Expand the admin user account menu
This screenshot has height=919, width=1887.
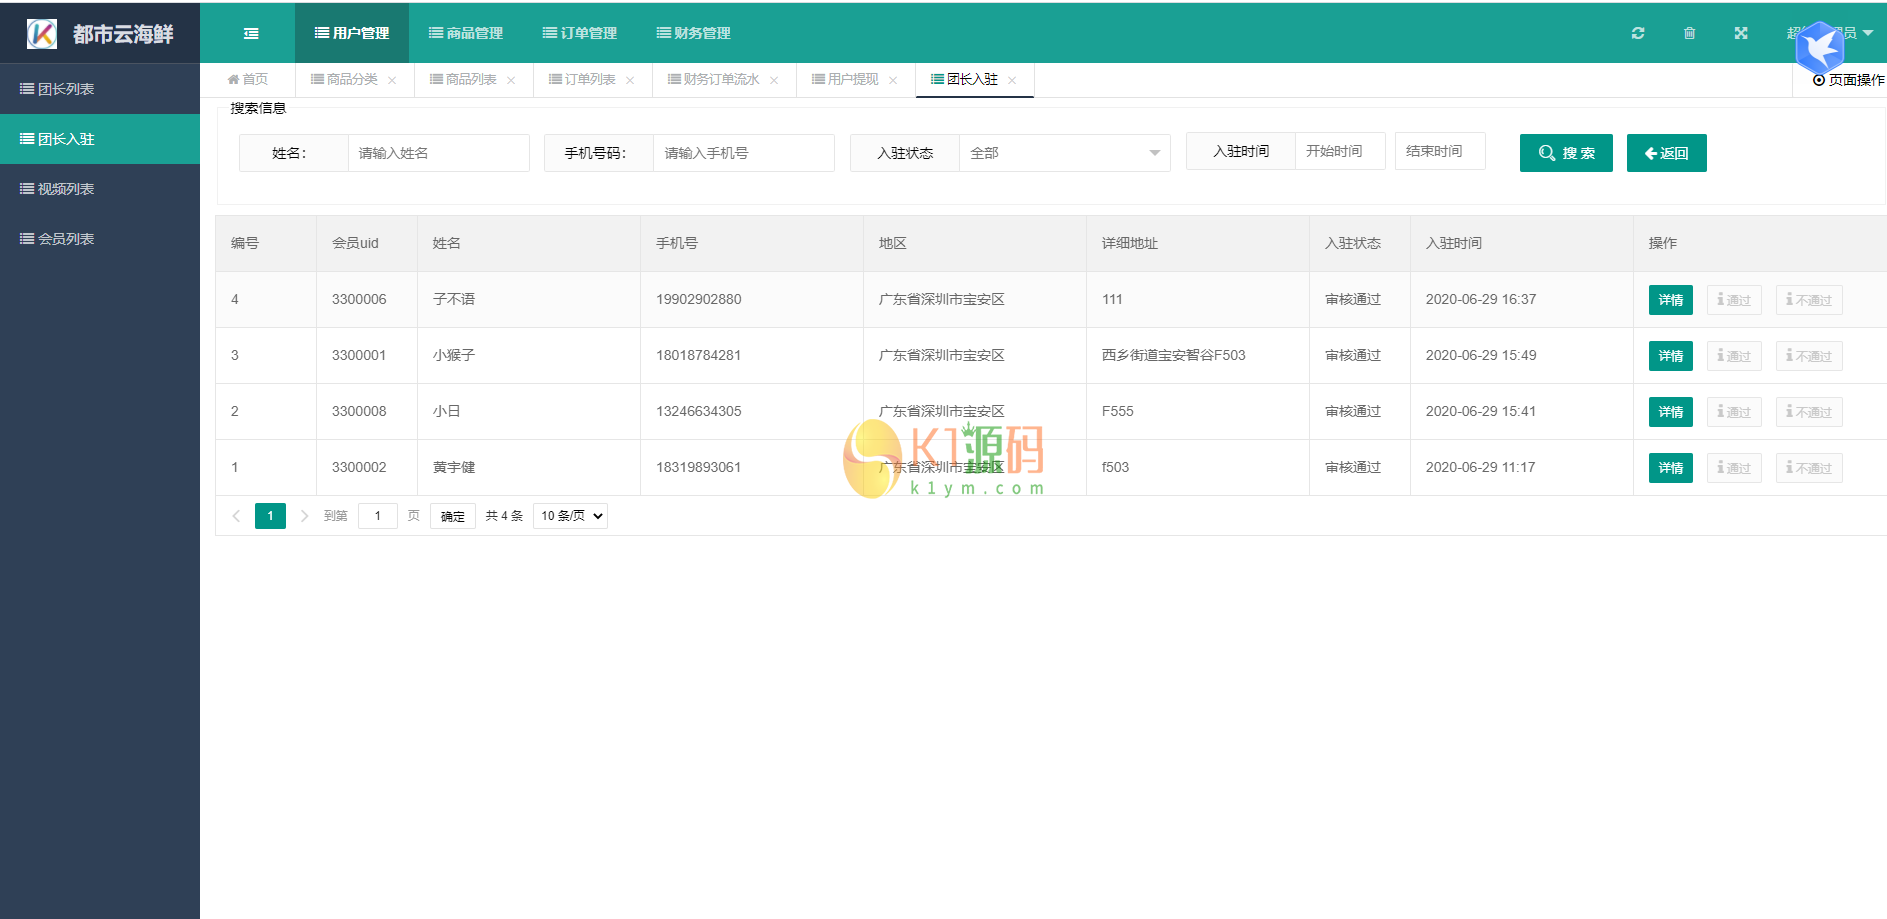point(1866,33)
